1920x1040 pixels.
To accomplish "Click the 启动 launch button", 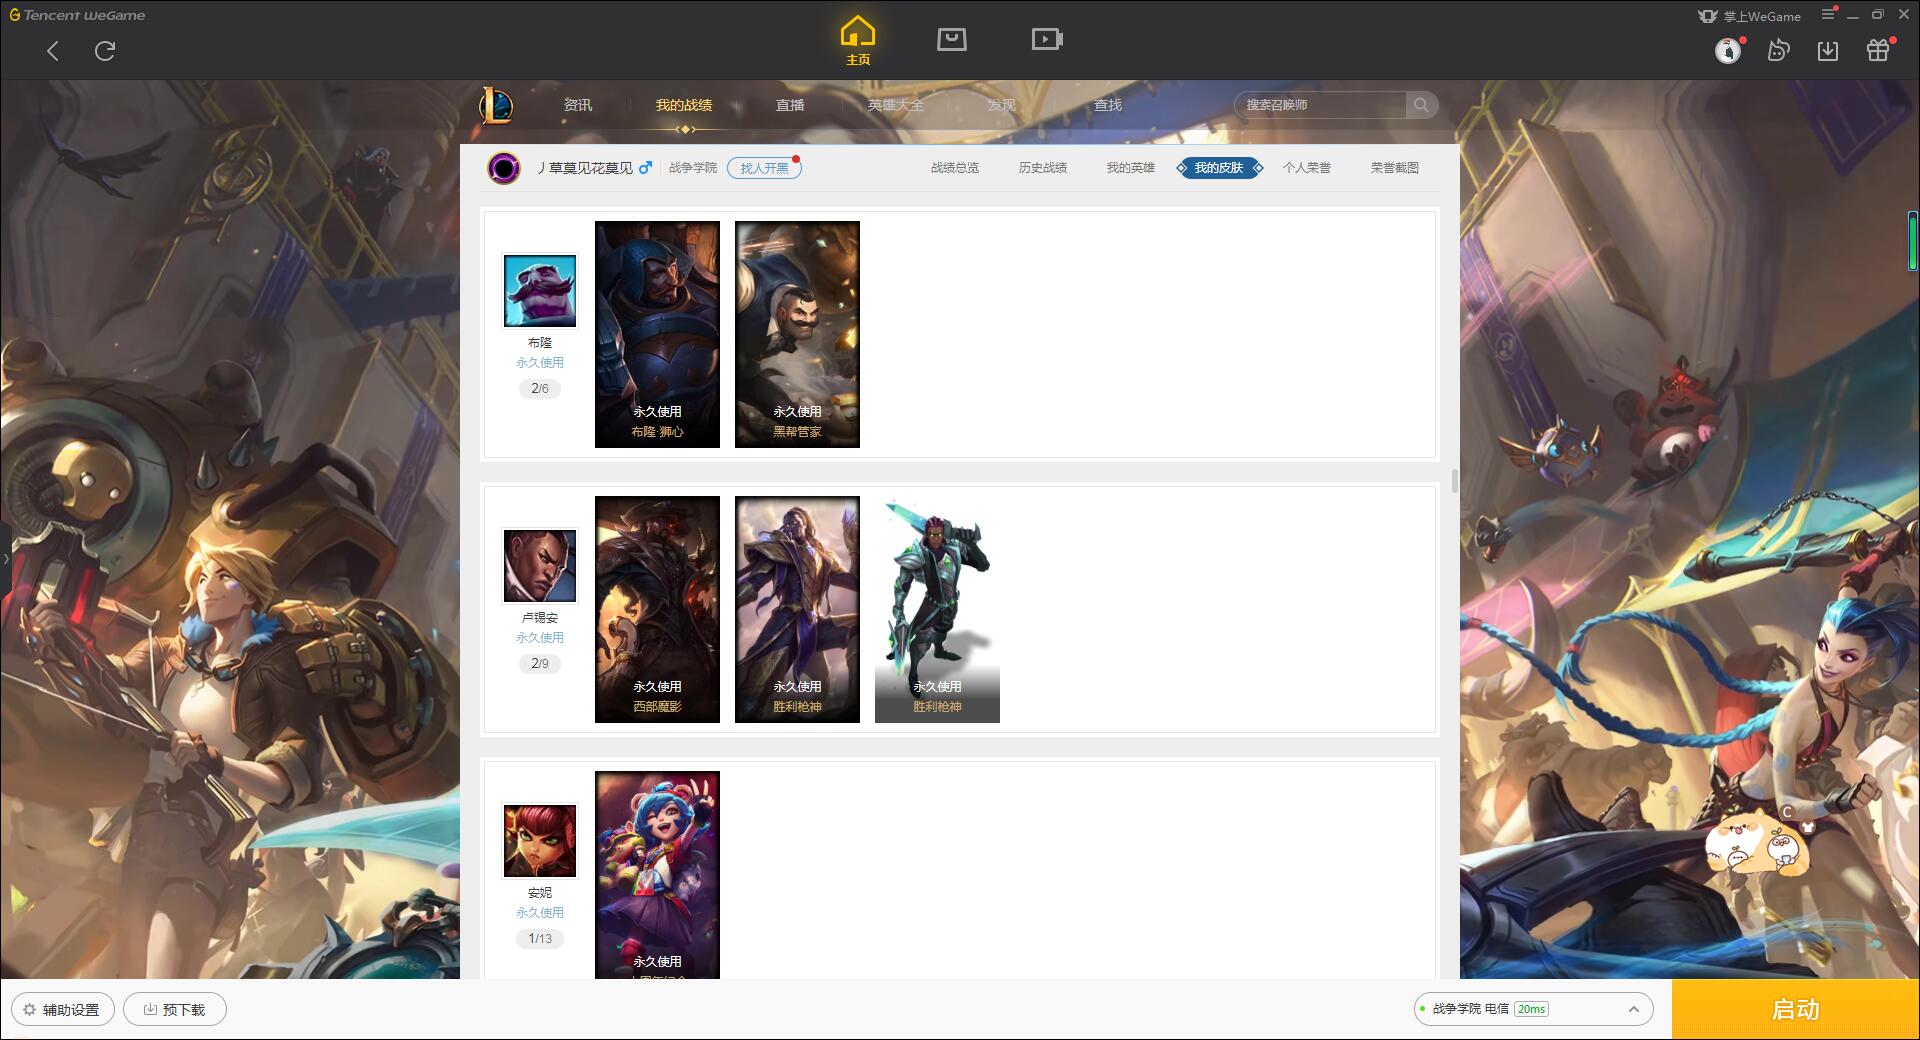I will point(1796,1009).
